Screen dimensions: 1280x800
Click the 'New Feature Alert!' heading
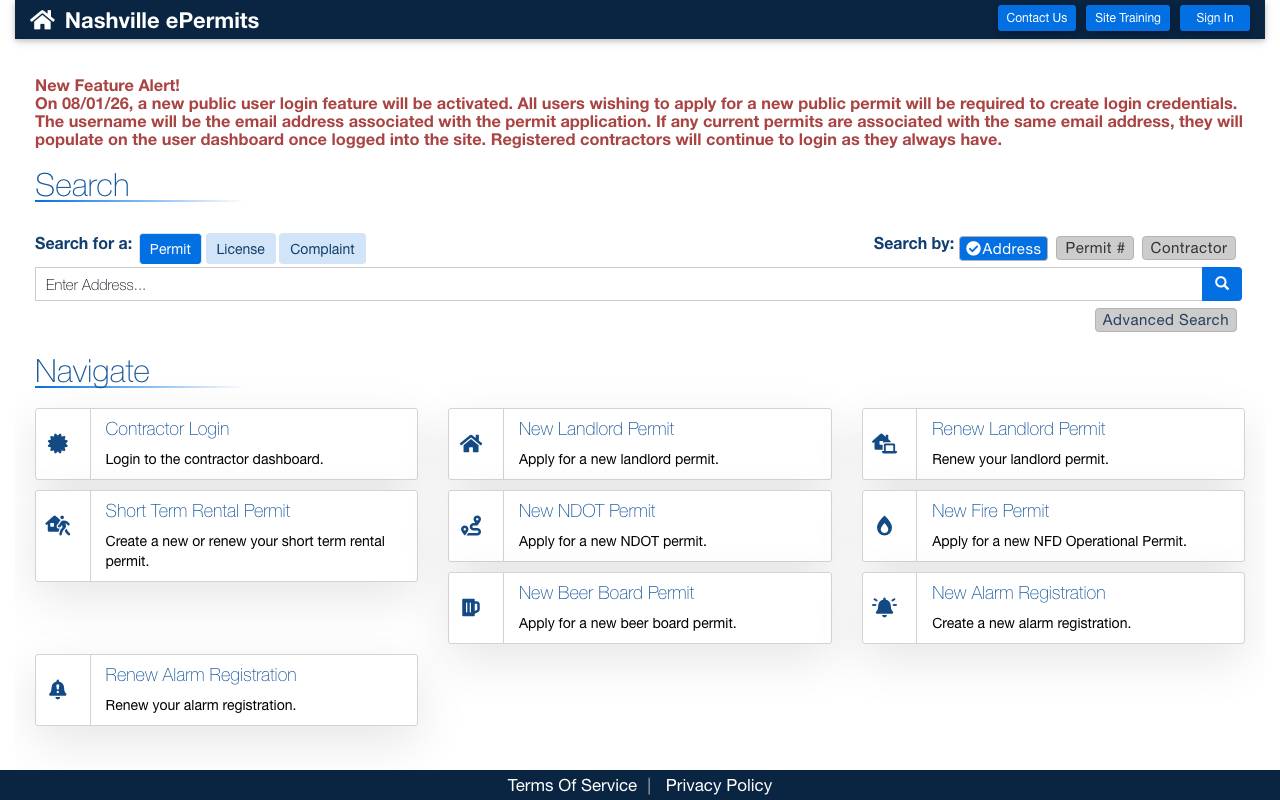(107, 86)
